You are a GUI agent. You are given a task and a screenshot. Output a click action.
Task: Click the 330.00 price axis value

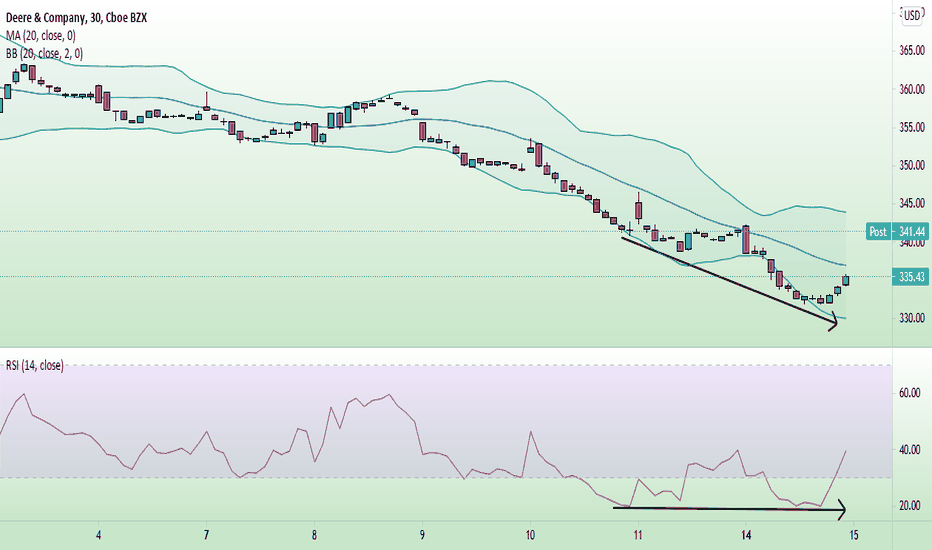[x=912, y=318]
